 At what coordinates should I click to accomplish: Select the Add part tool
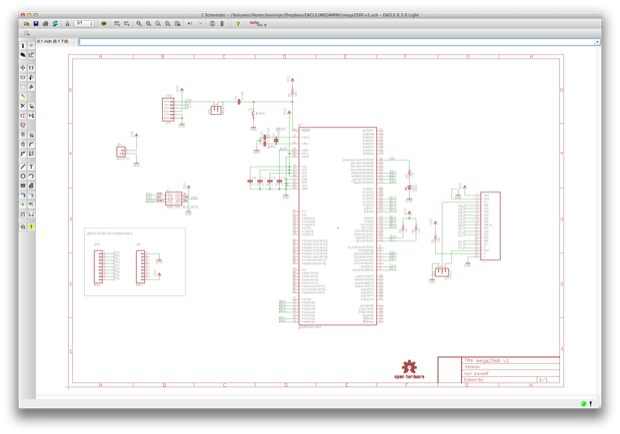31,106
